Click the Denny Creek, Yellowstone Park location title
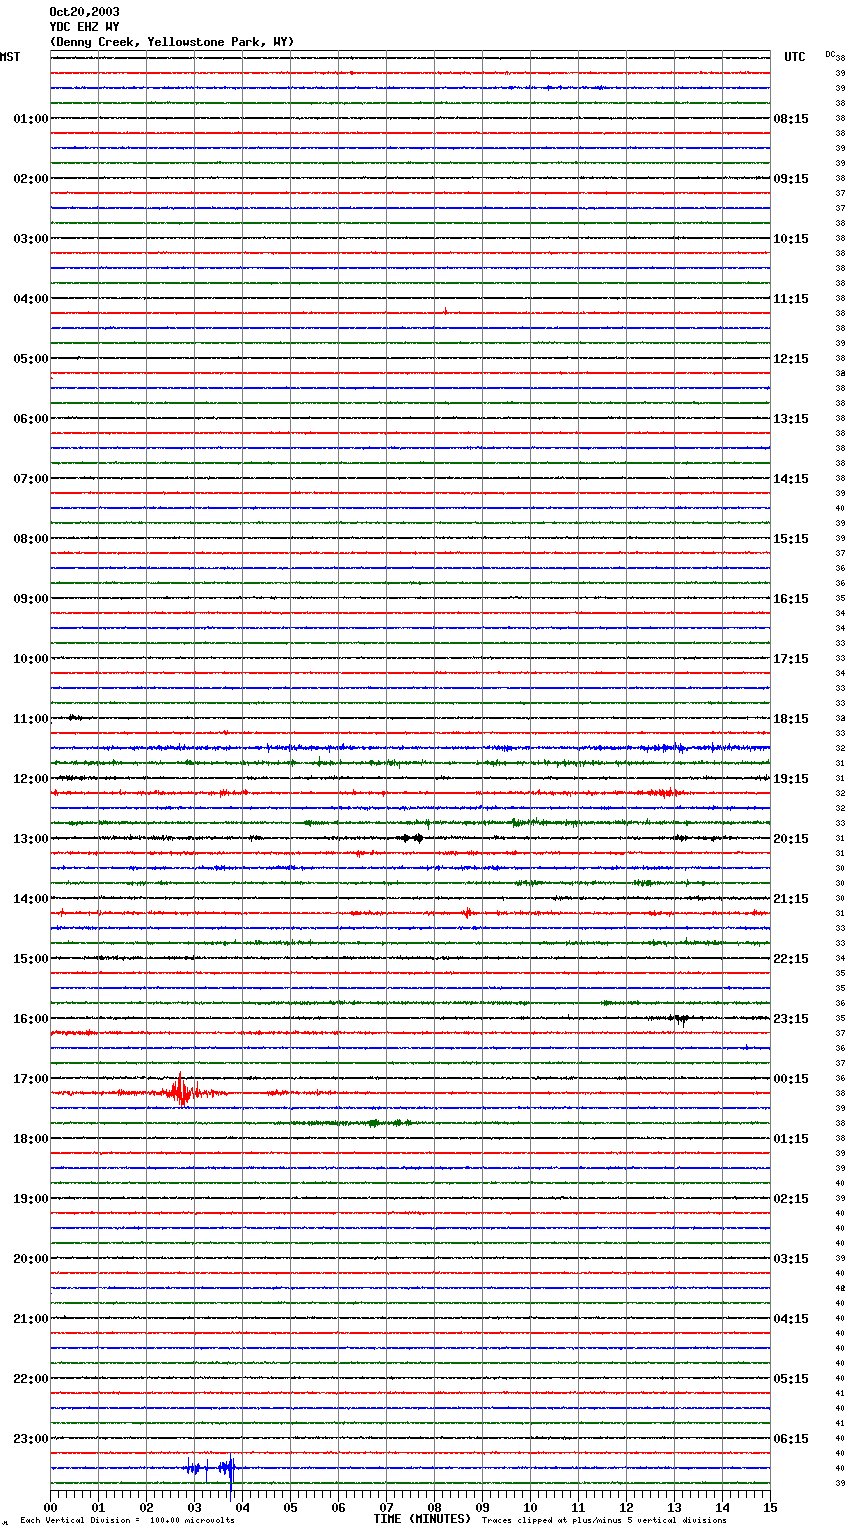Image resolution: width=850 pixels, height=1534 pixels. pos(172,42)
